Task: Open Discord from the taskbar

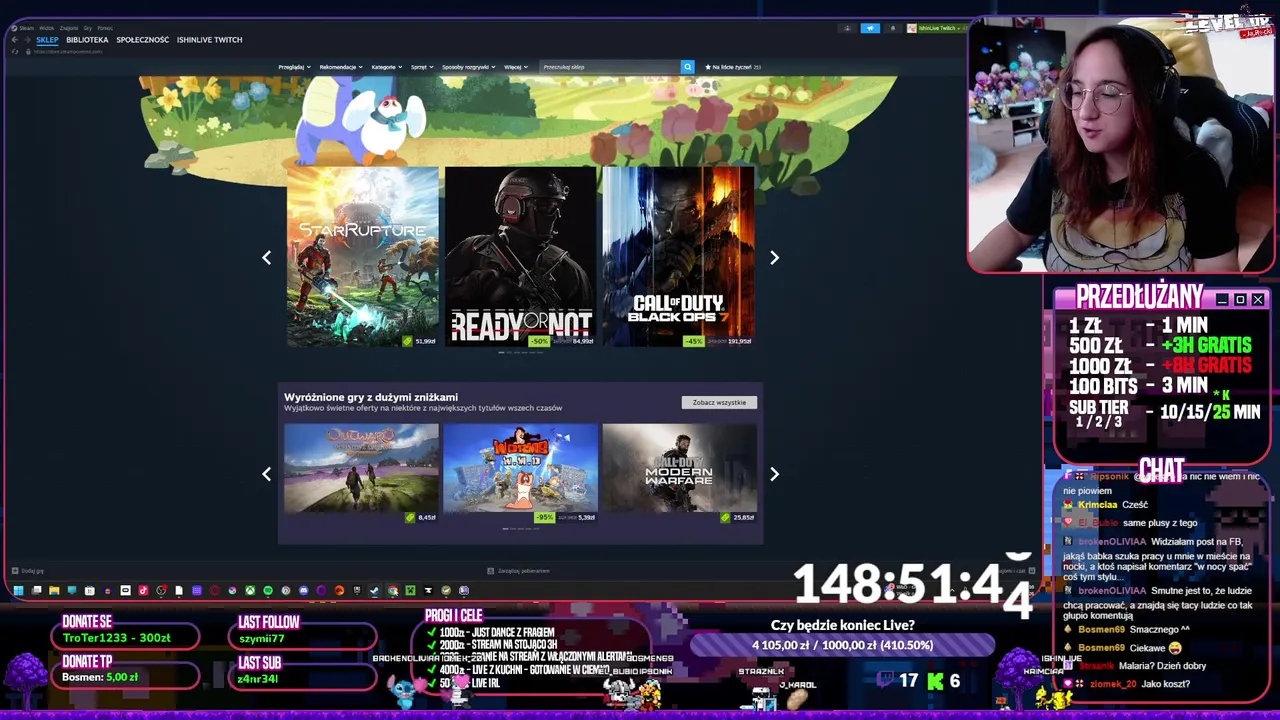Action: (304, 590)
